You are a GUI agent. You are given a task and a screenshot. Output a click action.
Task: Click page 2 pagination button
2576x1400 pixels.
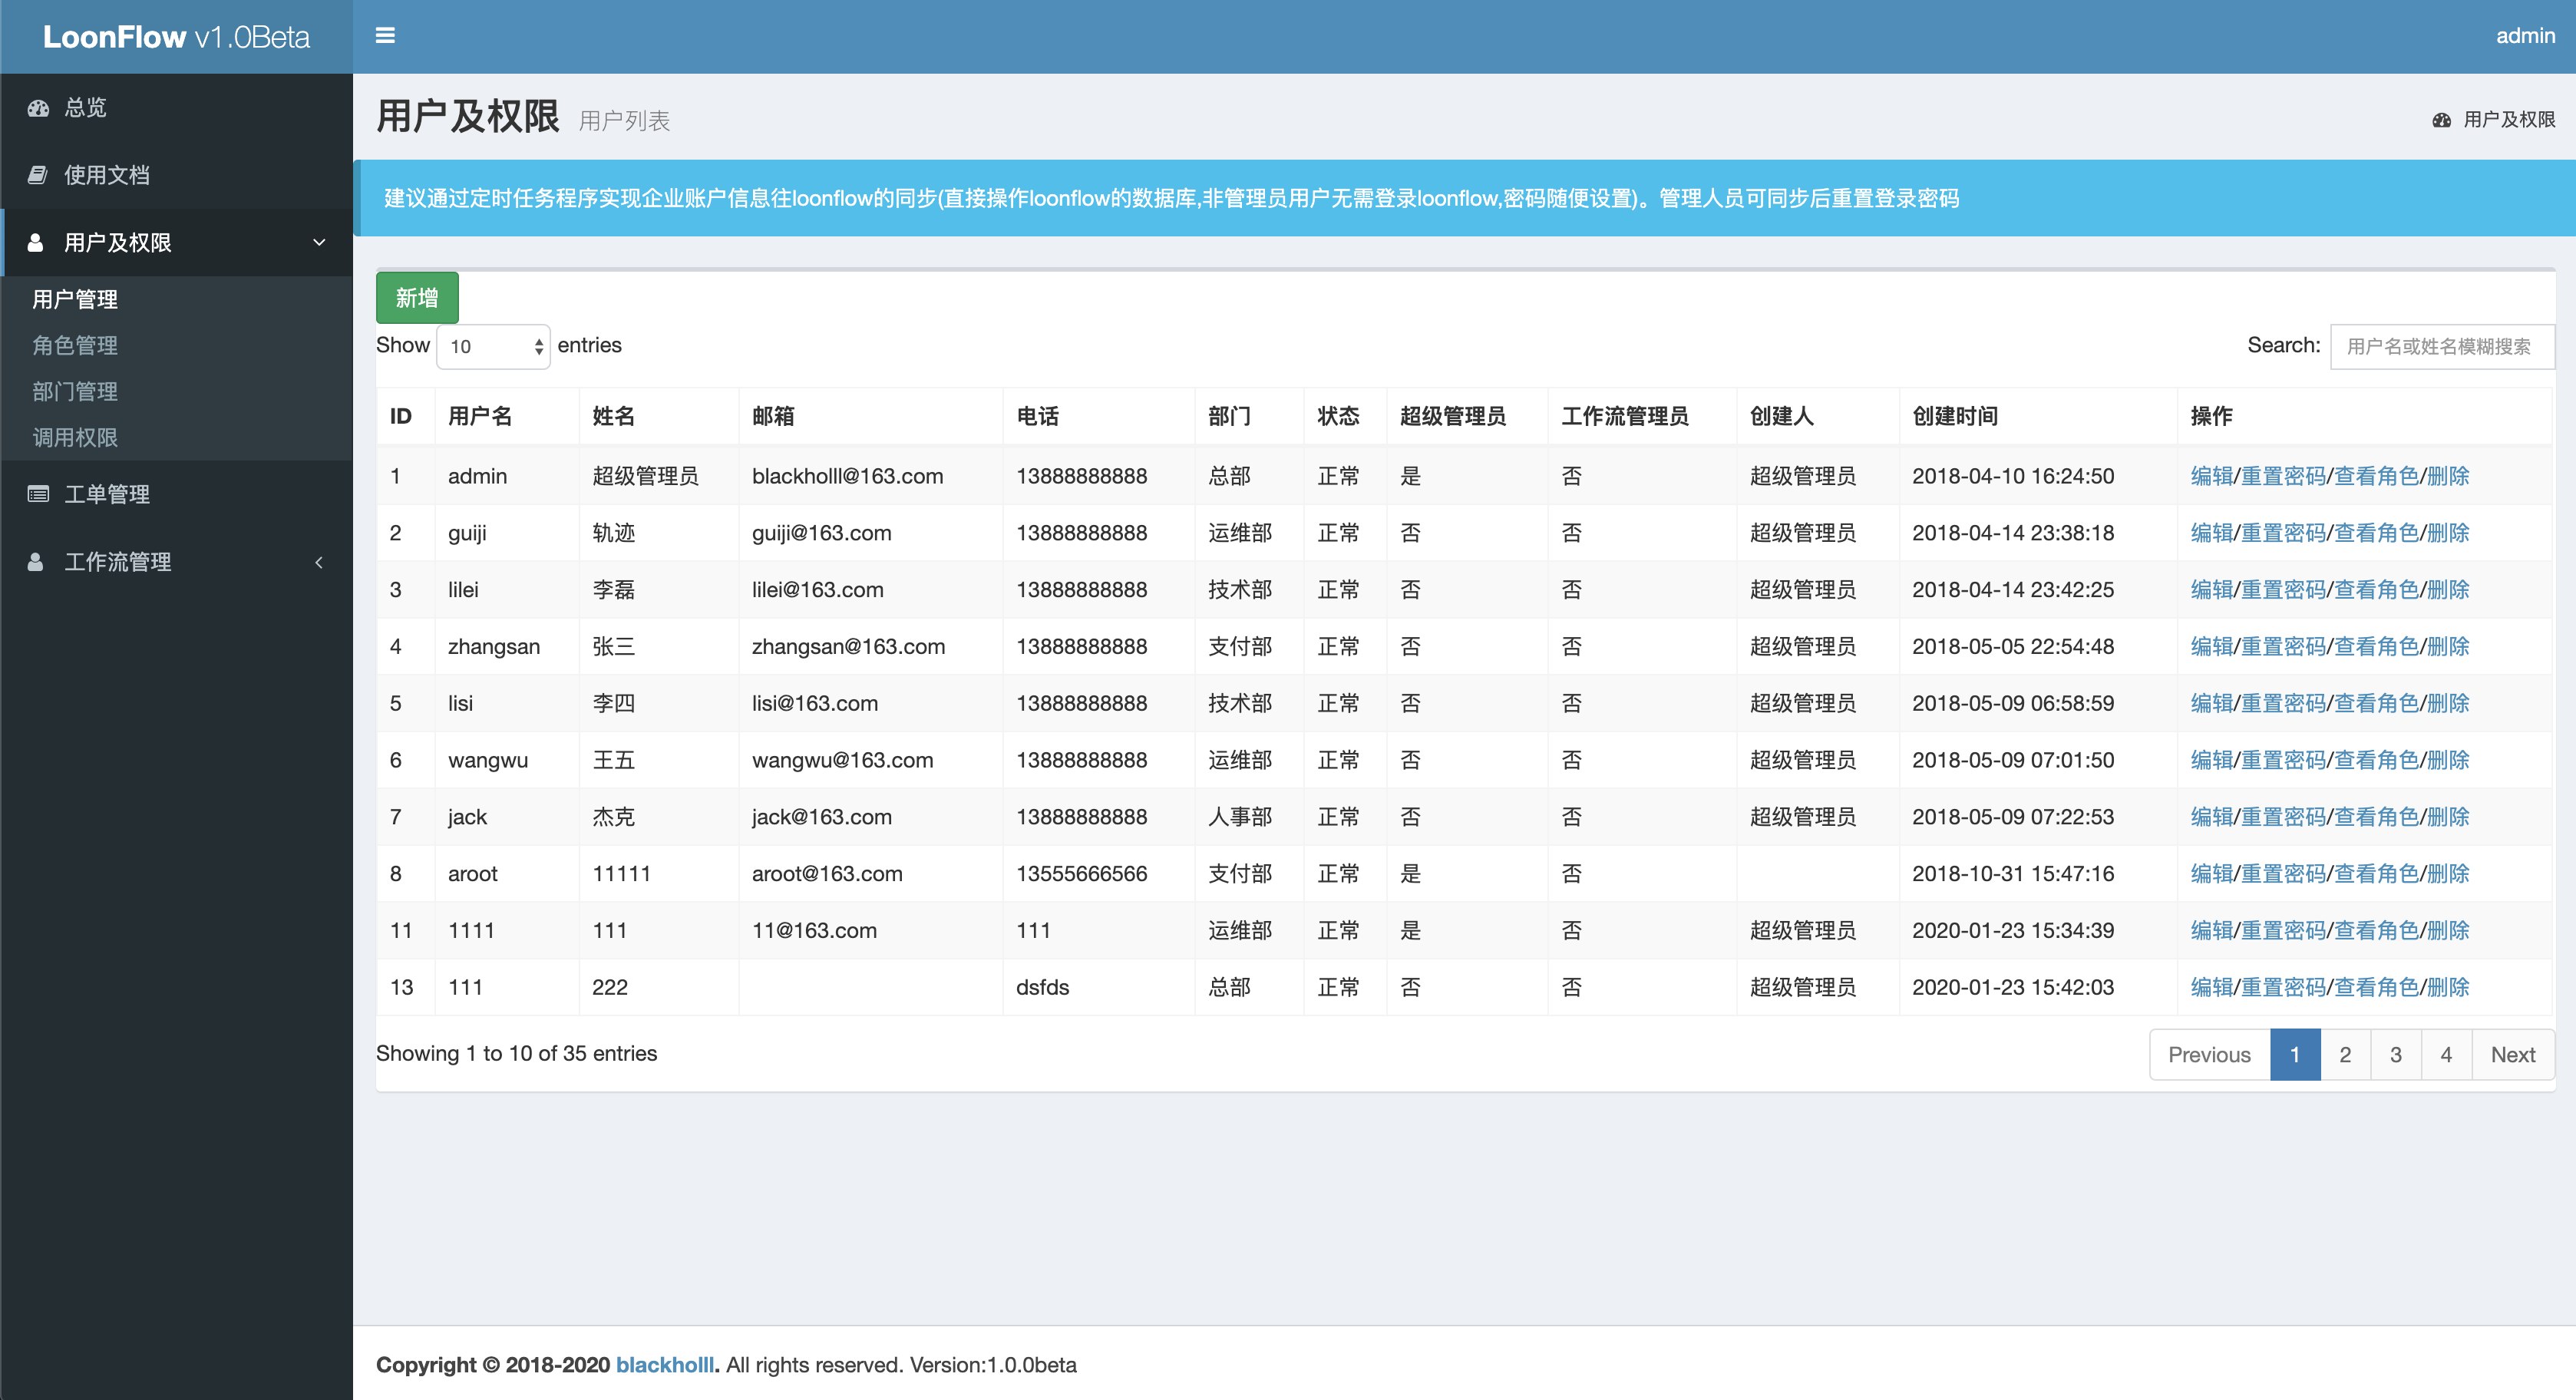(x=2346, y=1053)
